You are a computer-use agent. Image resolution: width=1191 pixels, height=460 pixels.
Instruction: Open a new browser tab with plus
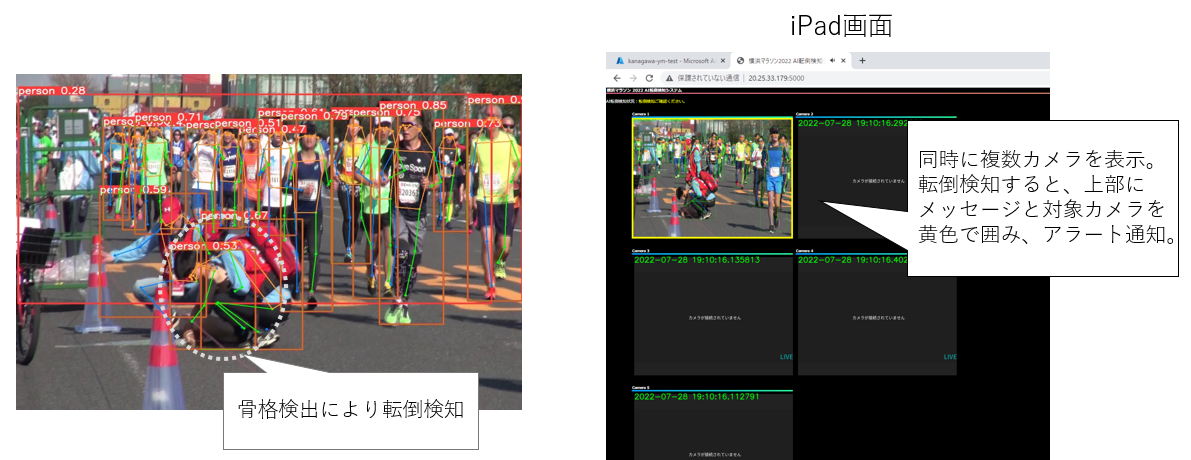click(x=862, y=61)
